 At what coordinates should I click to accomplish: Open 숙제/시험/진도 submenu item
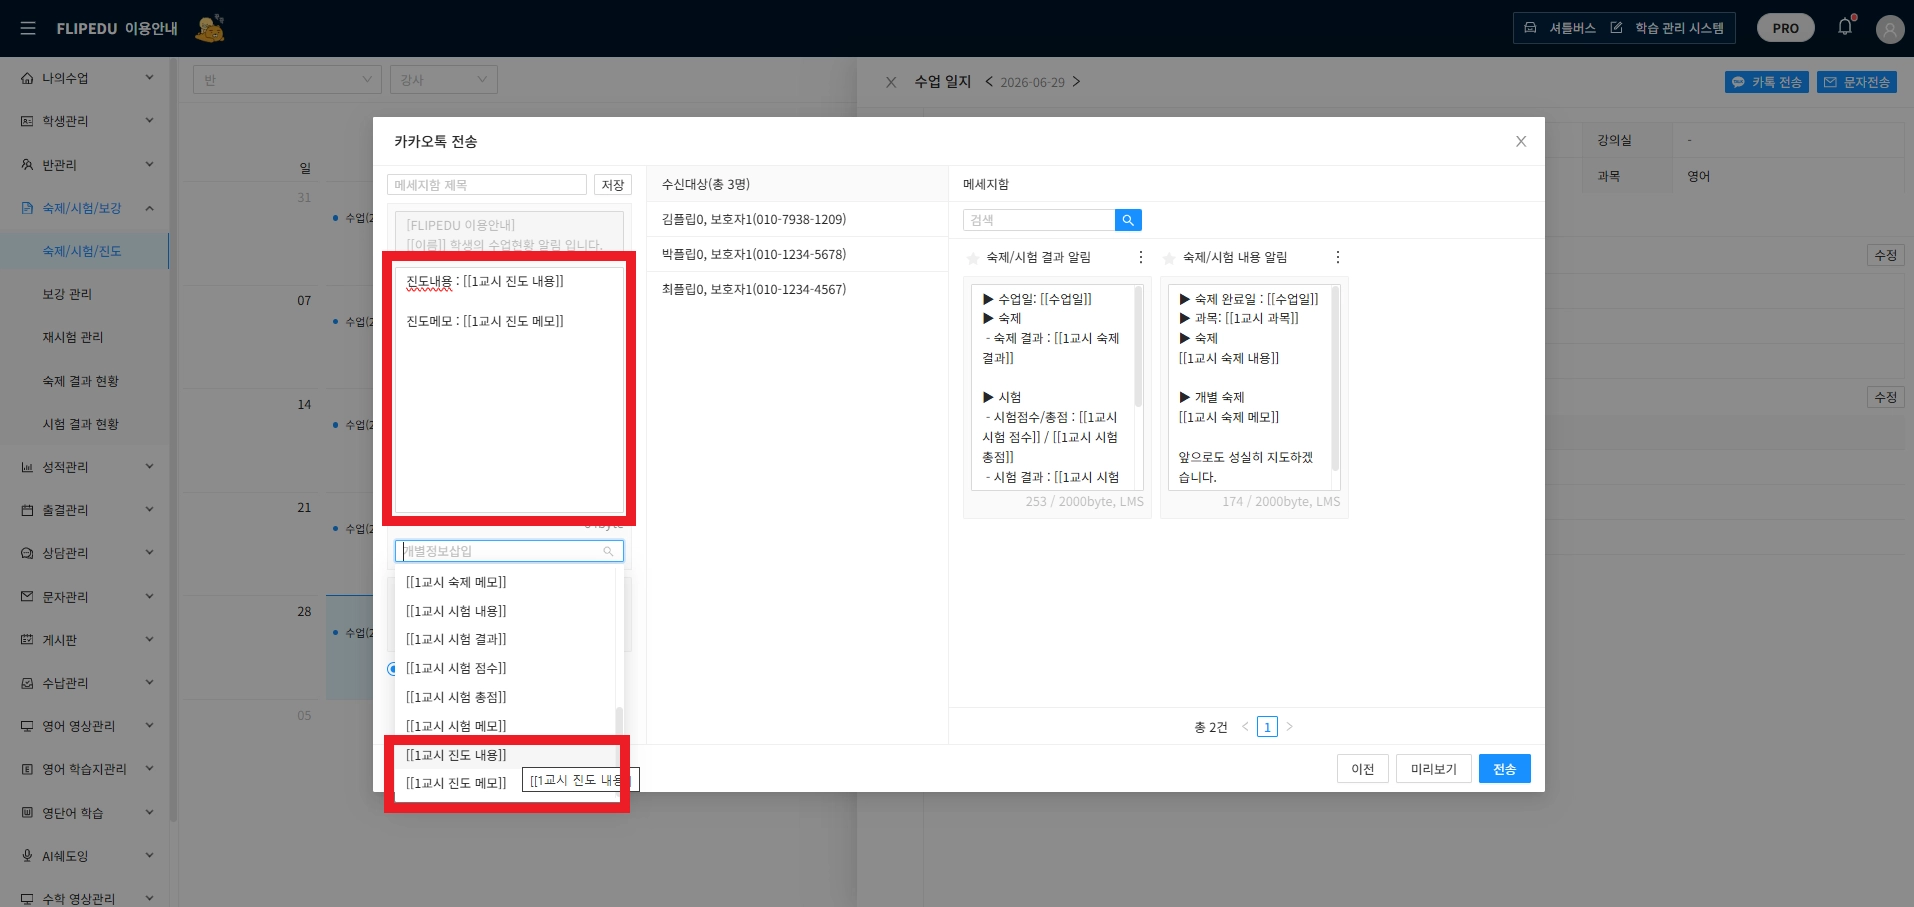(82, 251)
